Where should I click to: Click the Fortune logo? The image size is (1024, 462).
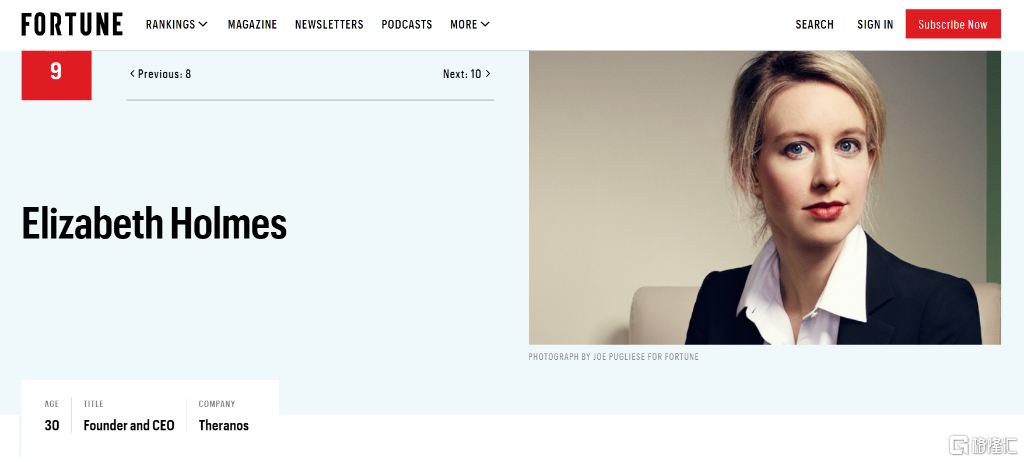click(72, 24)
